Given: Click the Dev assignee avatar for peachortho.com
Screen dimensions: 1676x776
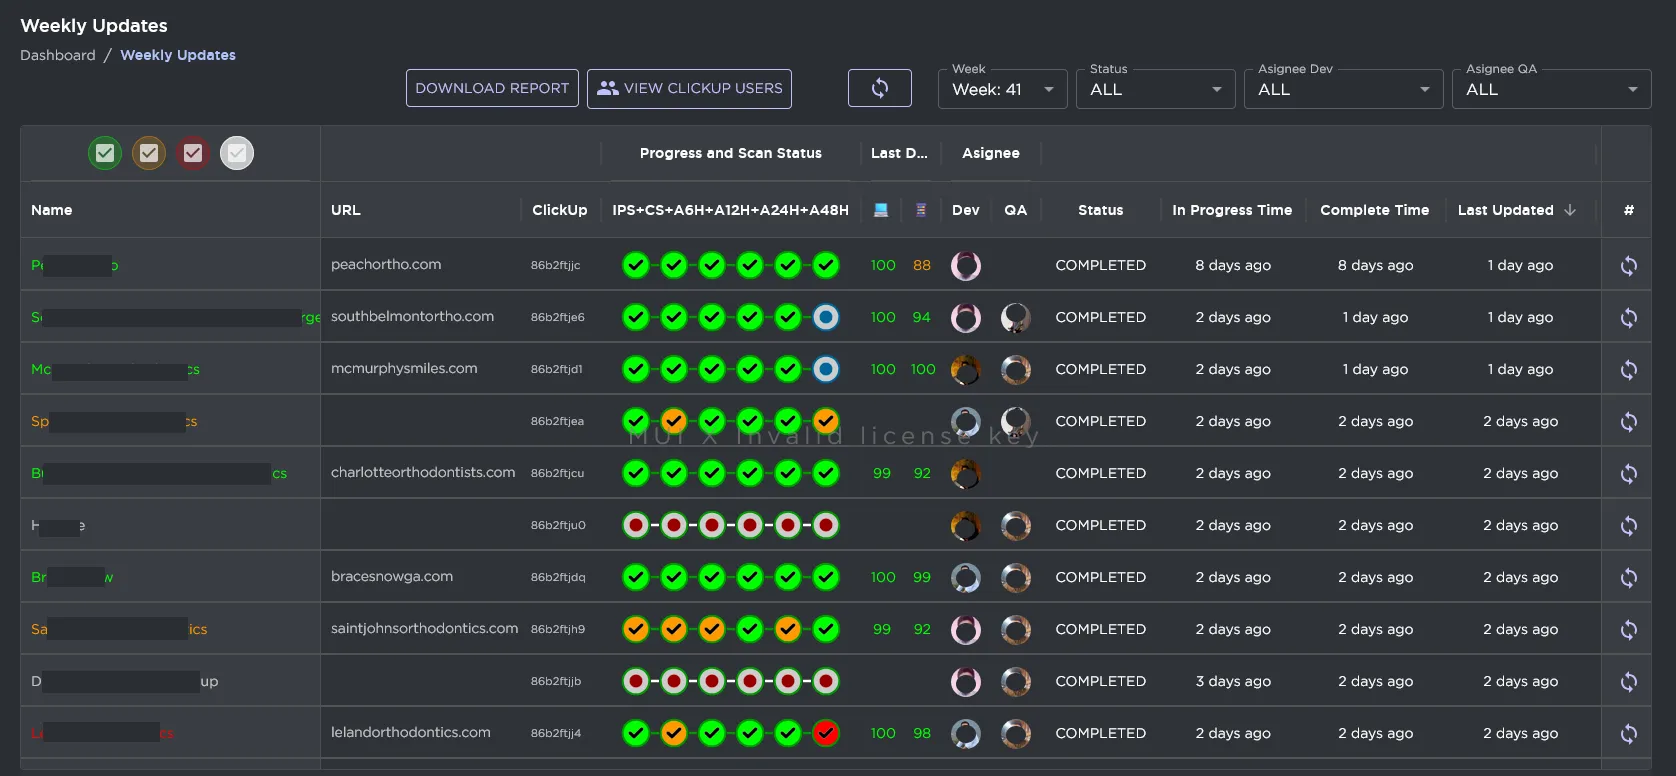Looking at the screenshot, I should [x=965, y=265].
